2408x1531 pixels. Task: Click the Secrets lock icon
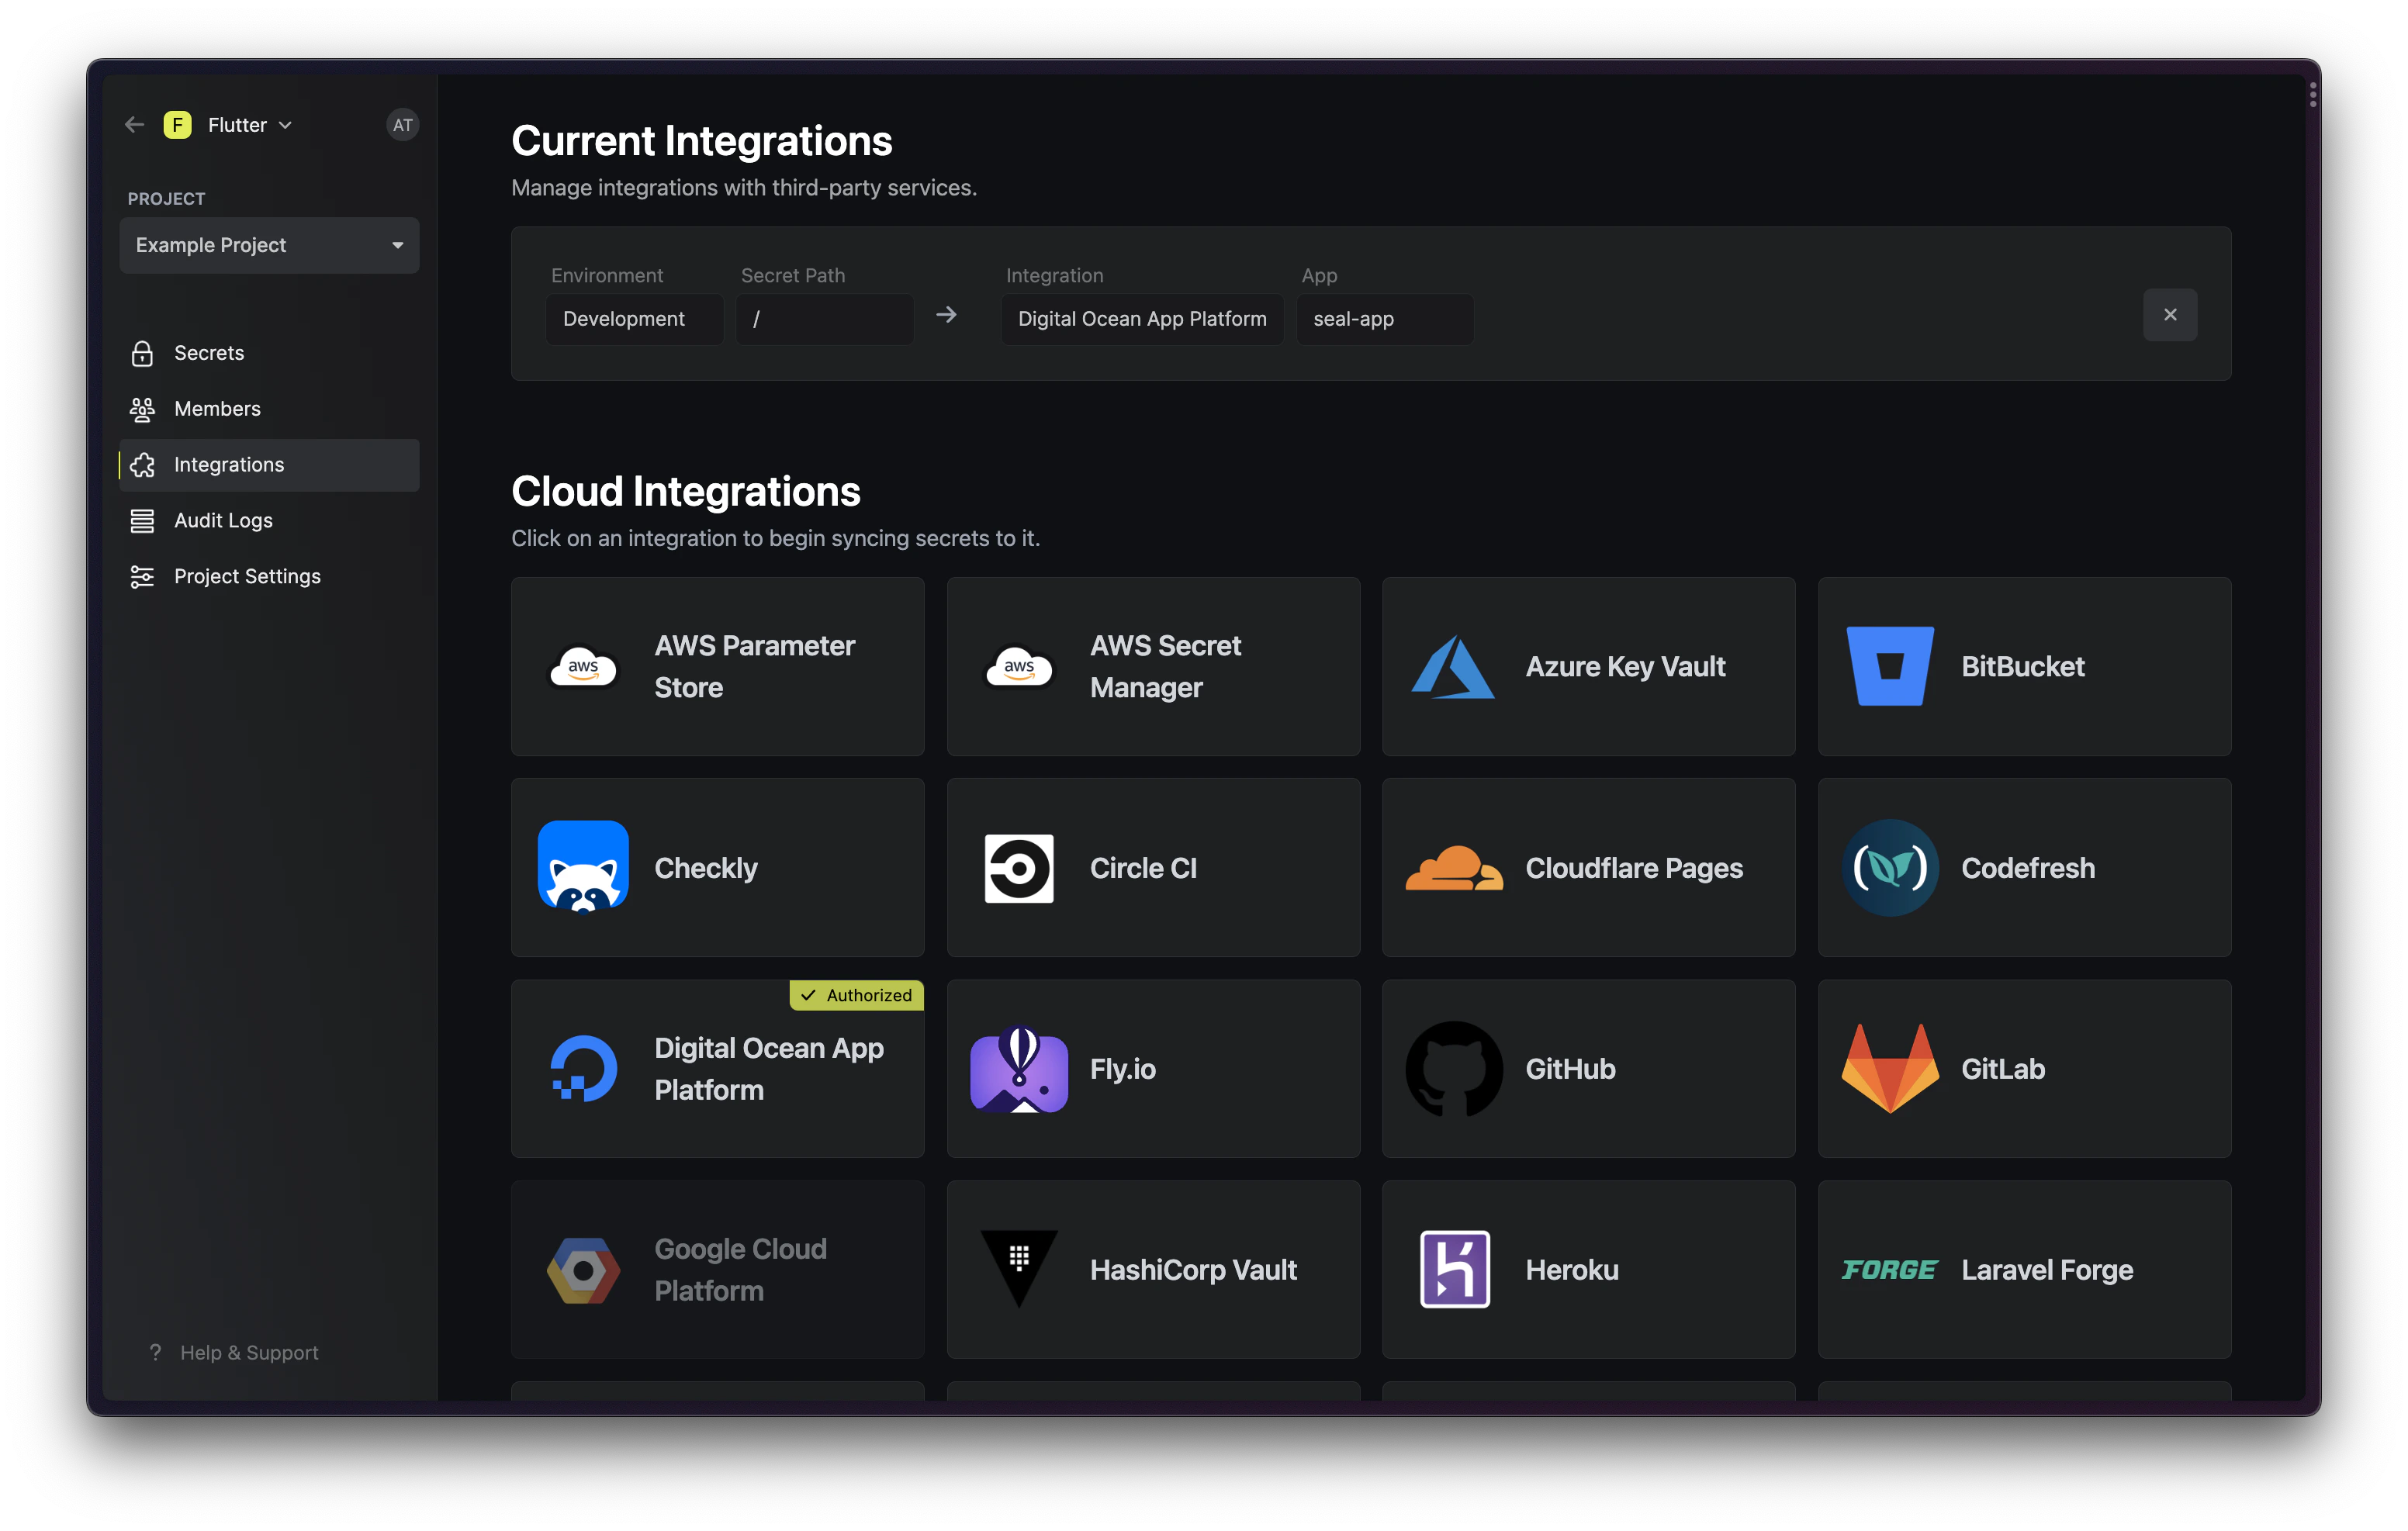tap(142, 353)
